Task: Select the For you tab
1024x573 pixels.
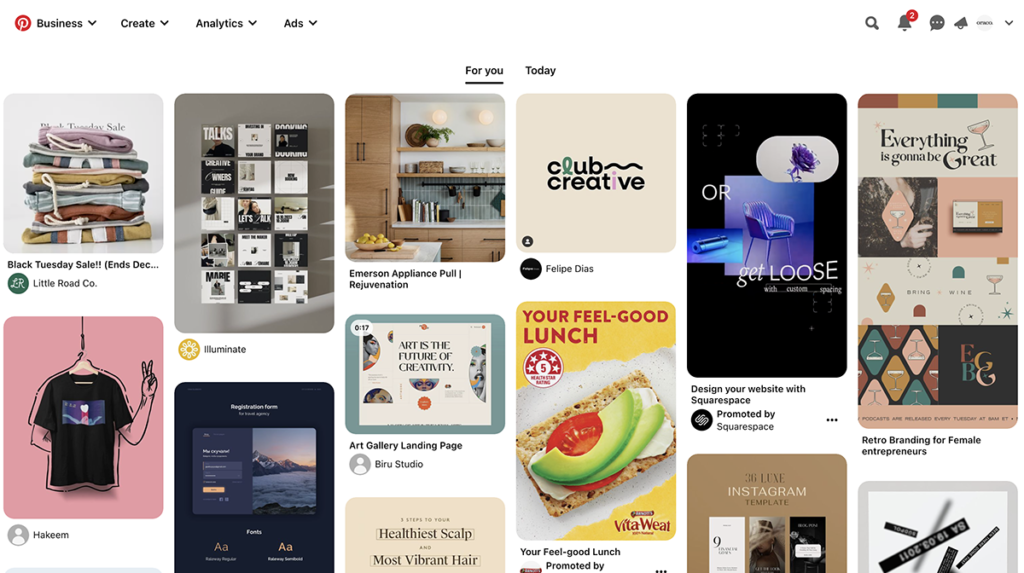Action: click(x=484, y=71)
